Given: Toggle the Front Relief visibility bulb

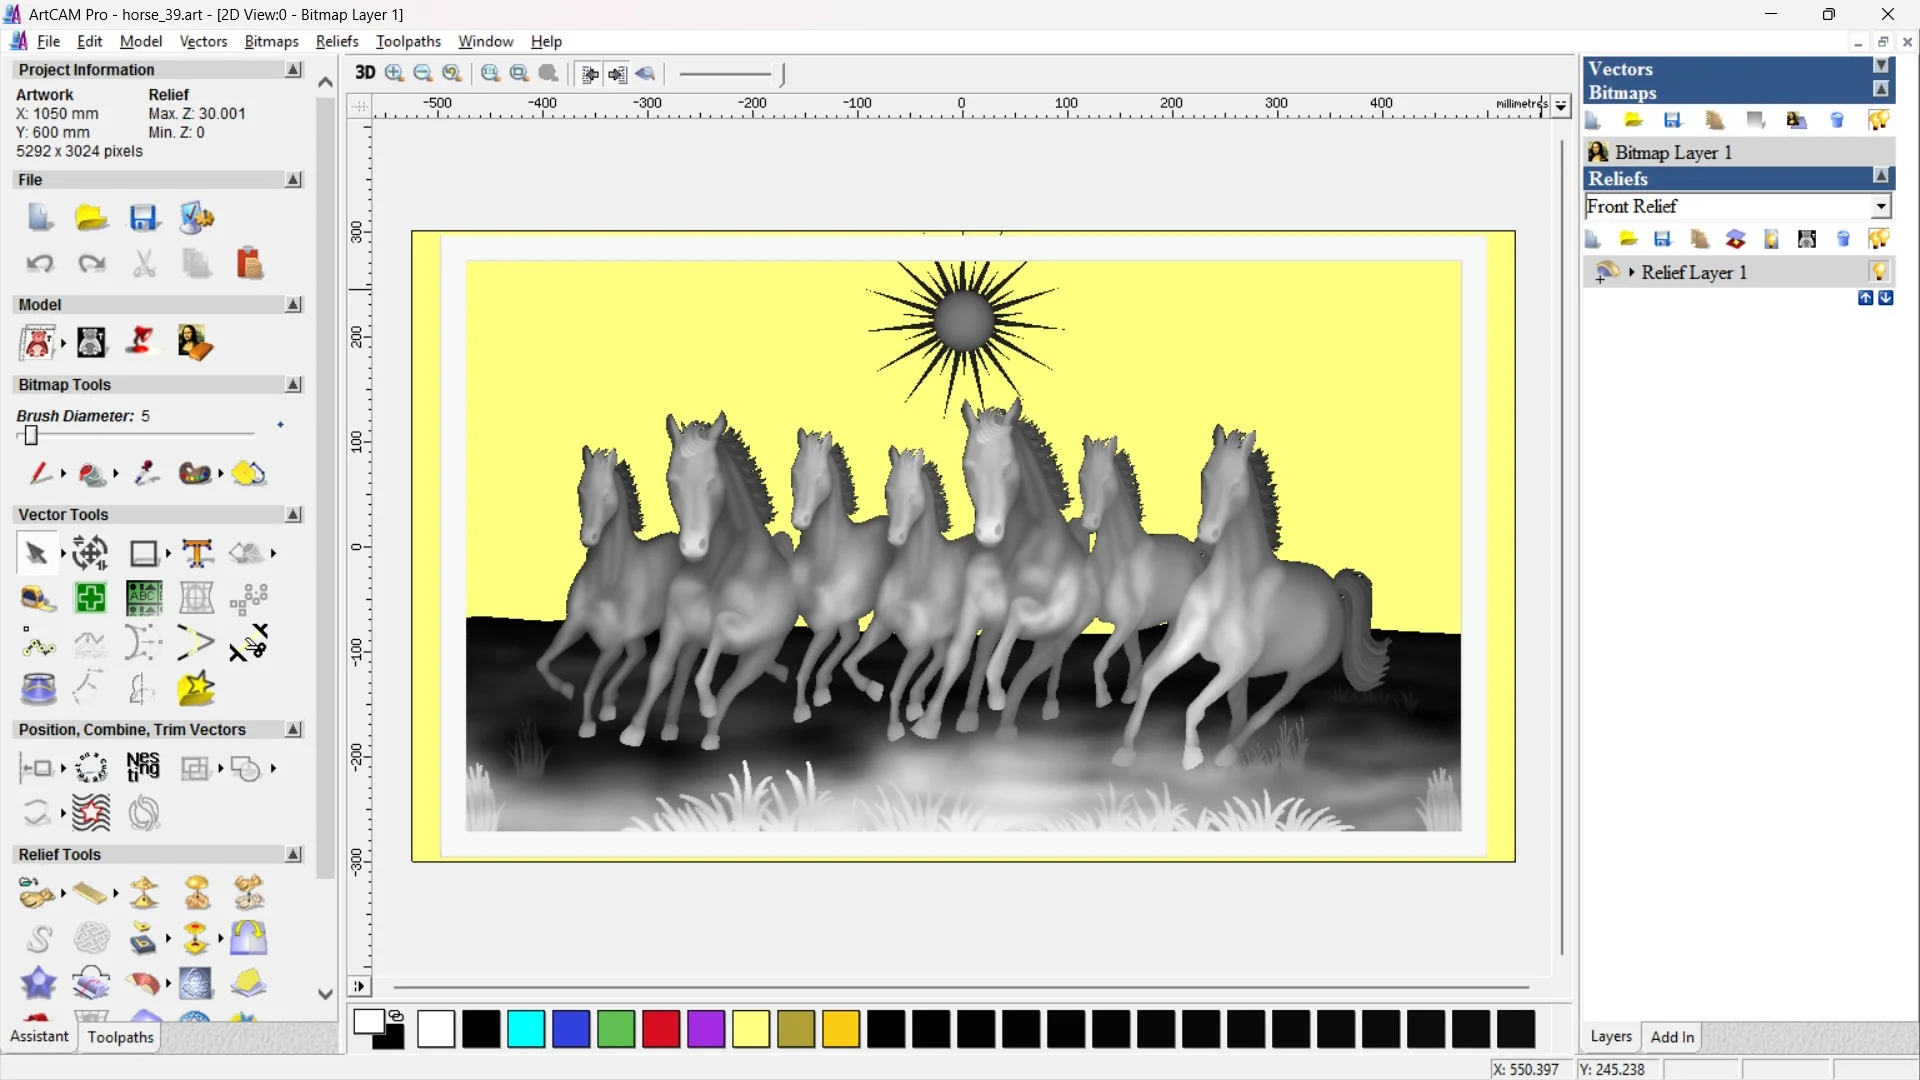Looking at the screenshot, I should pyautogui.click(x=1771, y=239).
